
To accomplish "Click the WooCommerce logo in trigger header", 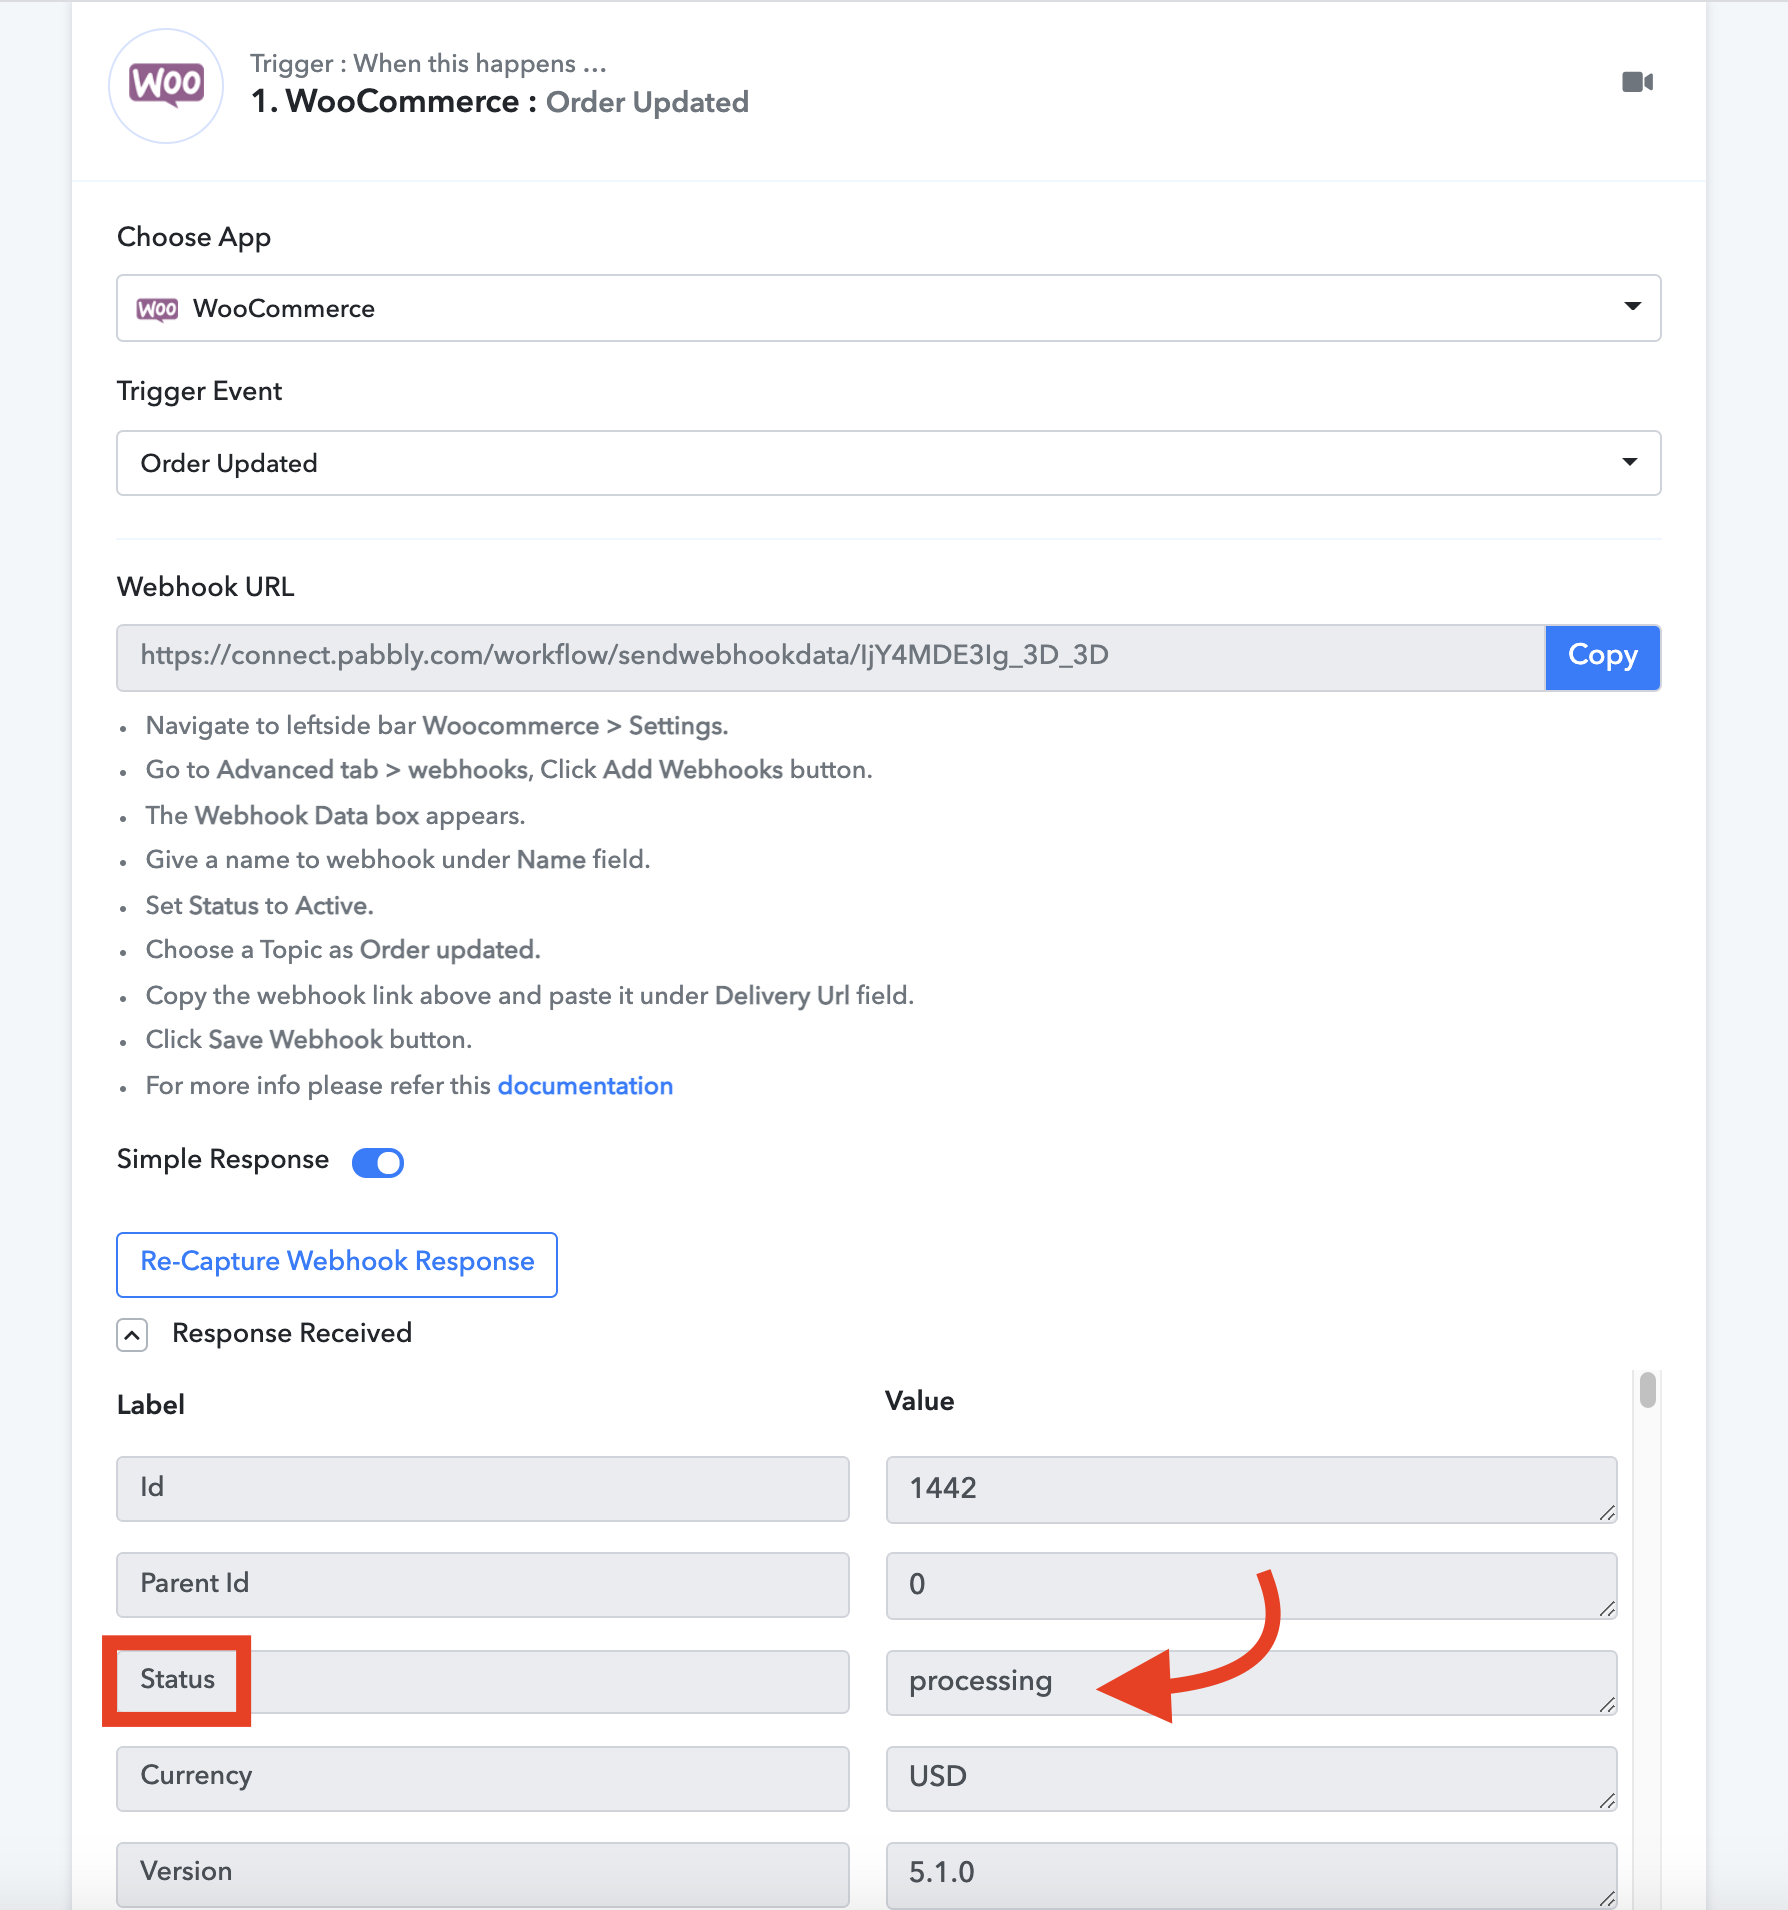I will (x=166, y=86).
